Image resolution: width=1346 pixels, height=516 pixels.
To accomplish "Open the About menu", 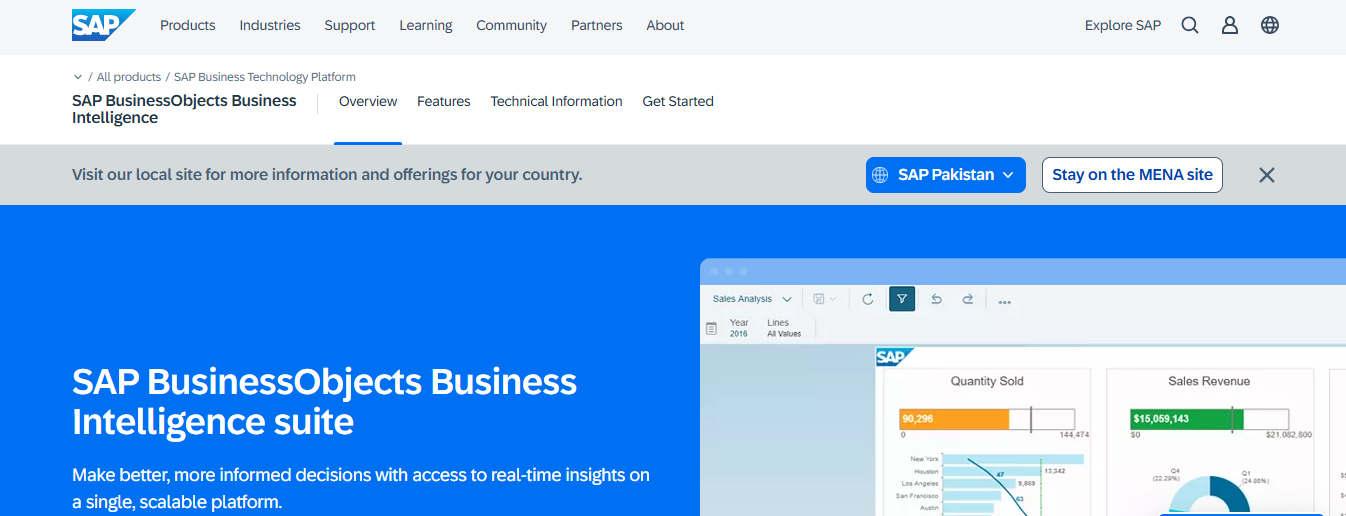I will click(665, 25).
